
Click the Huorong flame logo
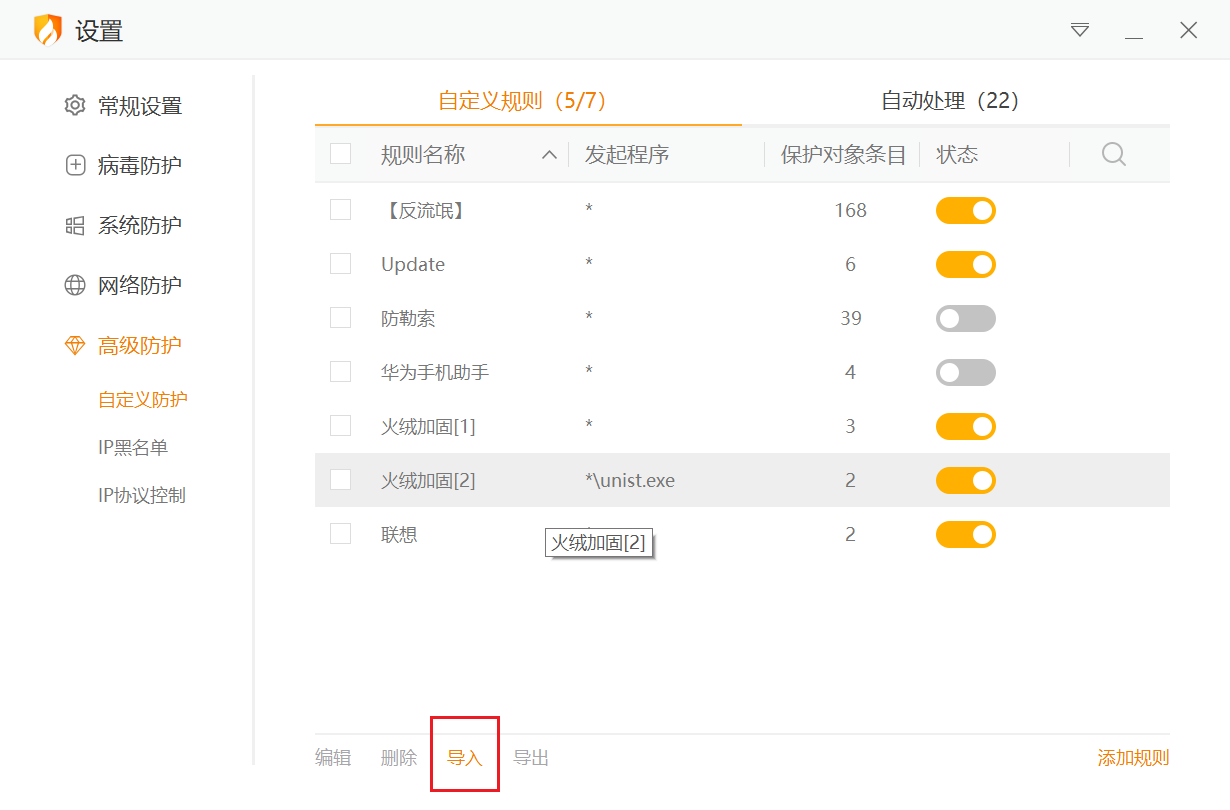click(x=48, y=30)
